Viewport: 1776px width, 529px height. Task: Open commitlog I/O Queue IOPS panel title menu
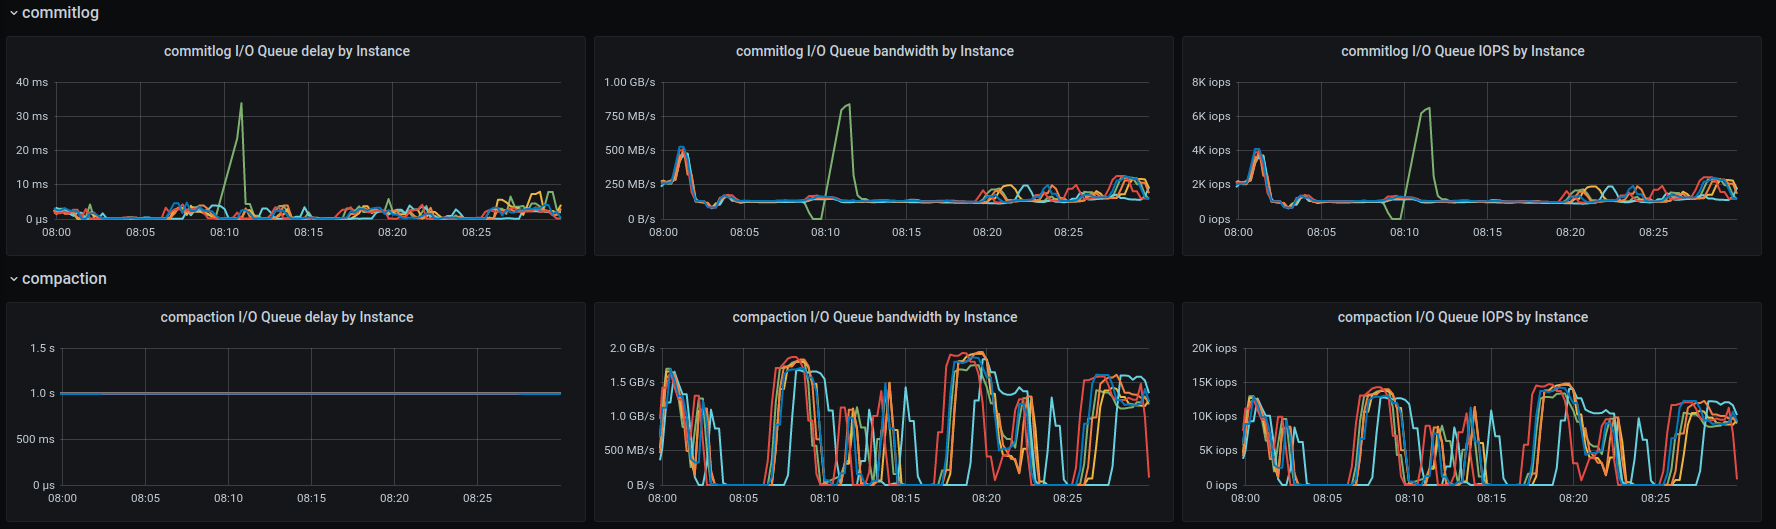[x=1463, y=51]
